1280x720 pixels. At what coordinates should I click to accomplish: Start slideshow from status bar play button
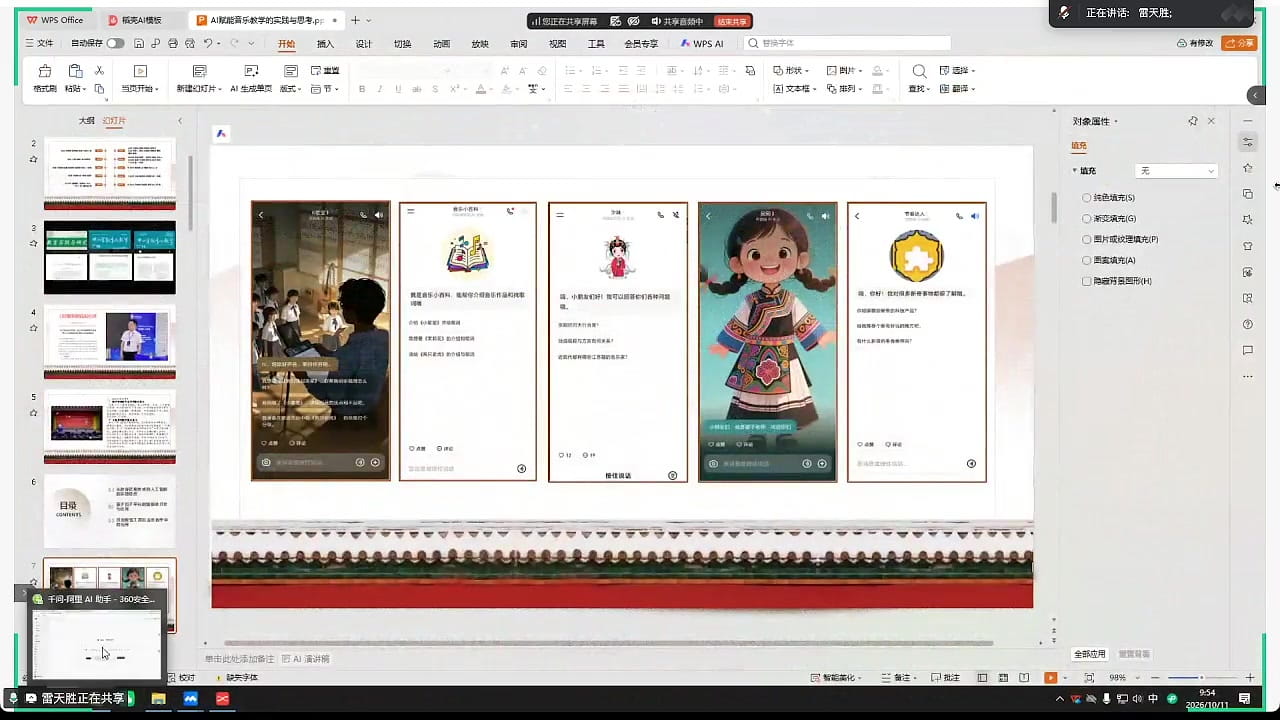[x=1050, y=678]
